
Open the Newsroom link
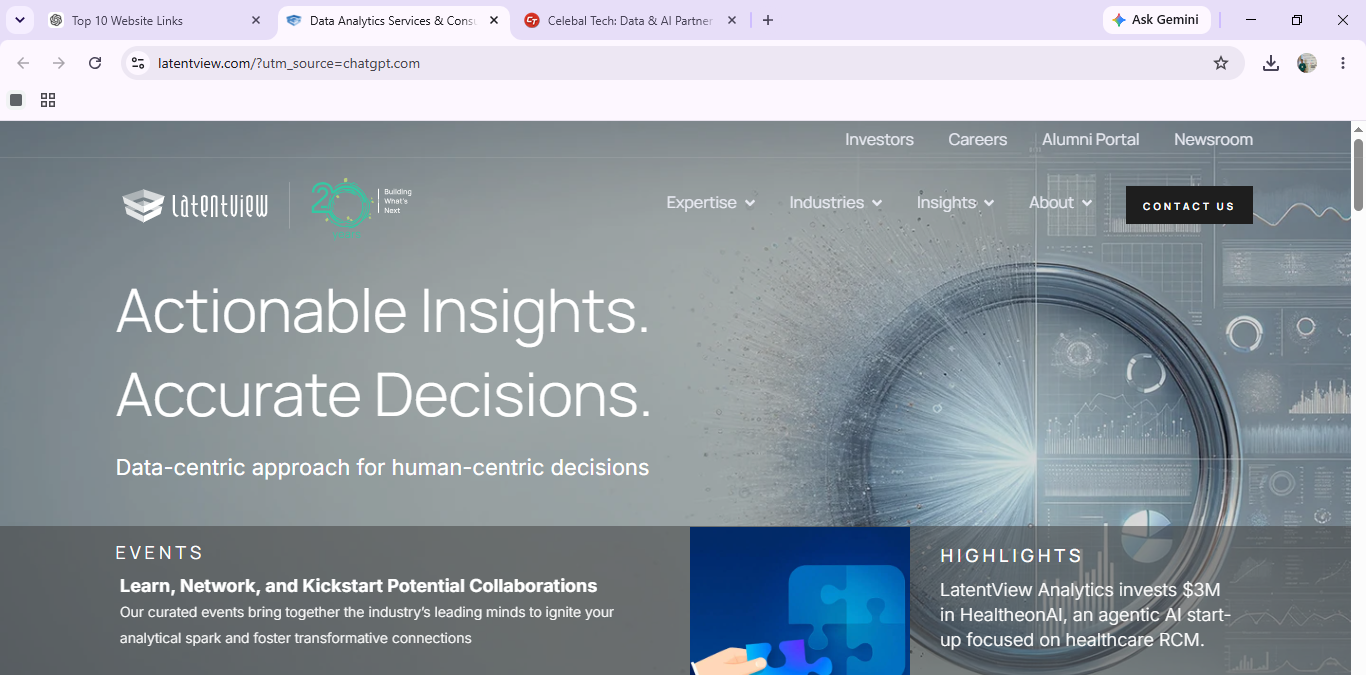[x=1213, y=140]
